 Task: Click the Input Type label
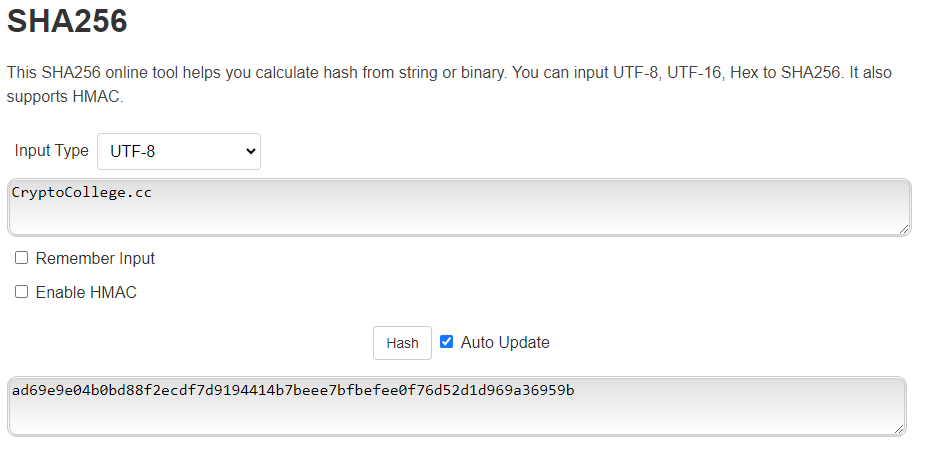pos(52,151)
